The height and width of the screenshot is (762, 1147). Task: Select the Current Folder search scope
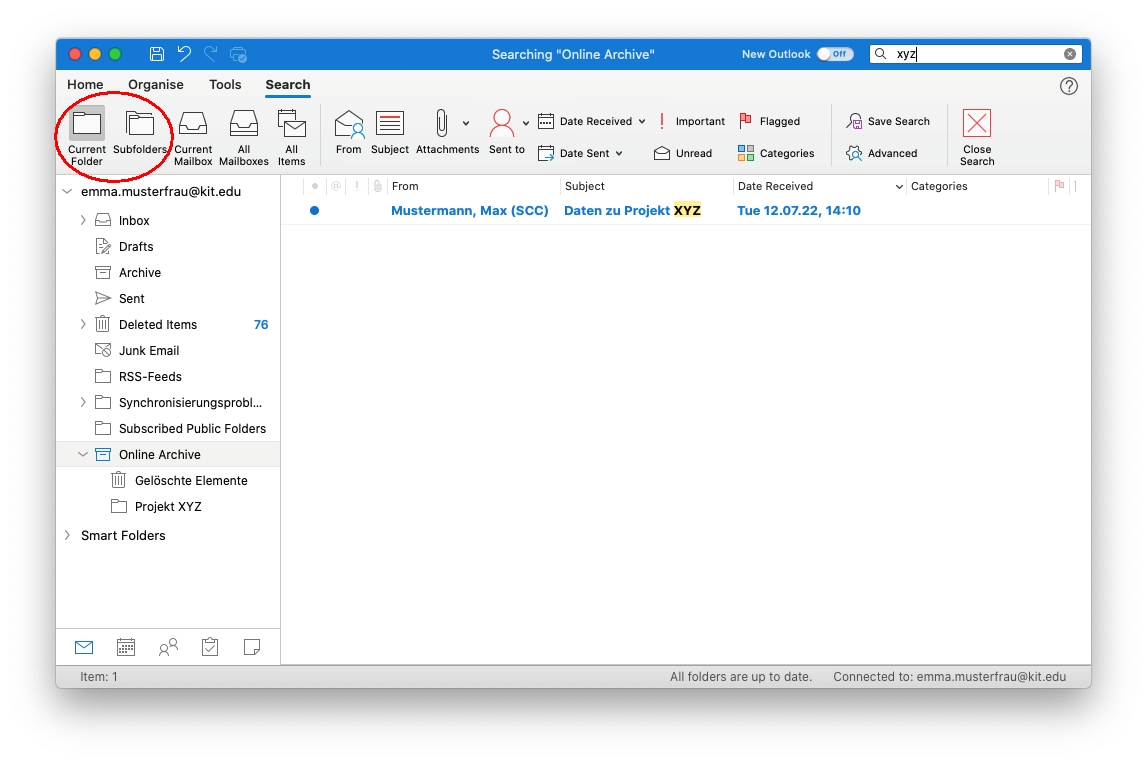87,136
